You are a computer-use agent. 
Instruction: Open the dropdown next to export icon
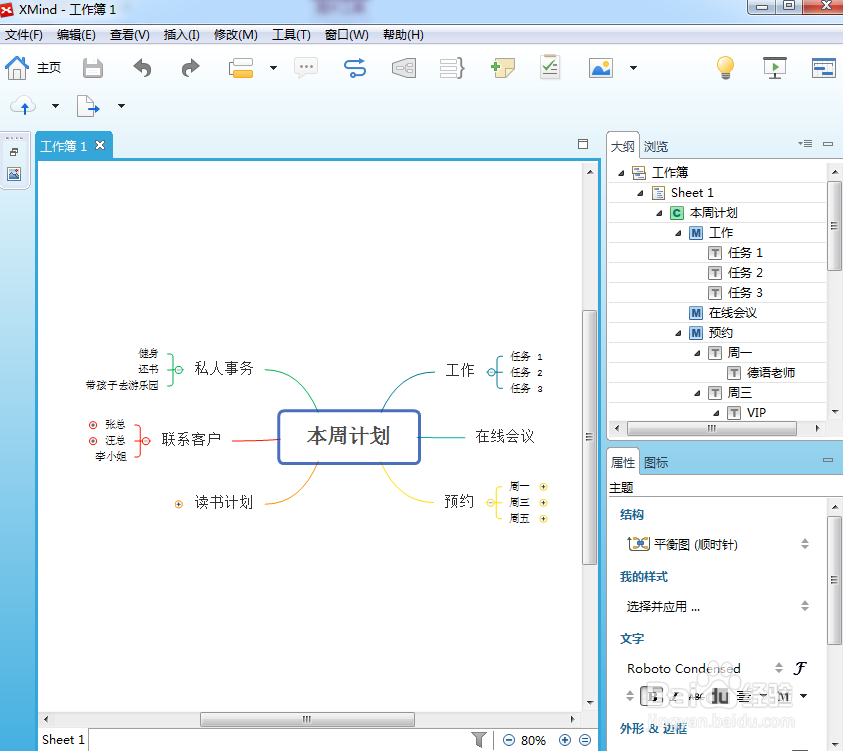point(122,106)
